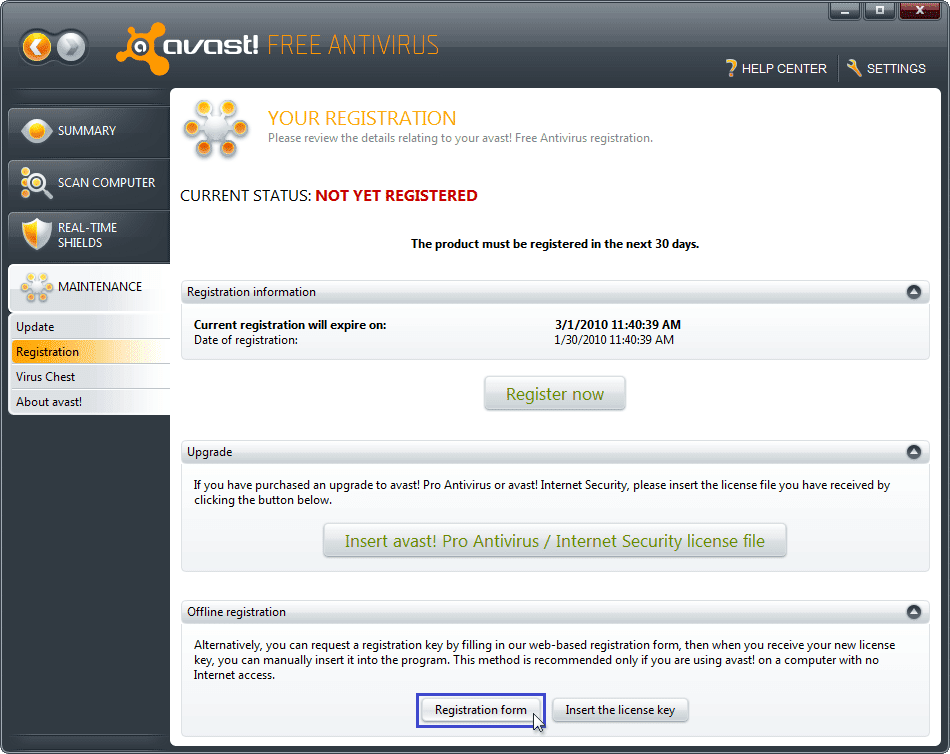Viewport: 950px width, 754px height.
Task: Click the Your Registration header icon
Action: point(216,128)
